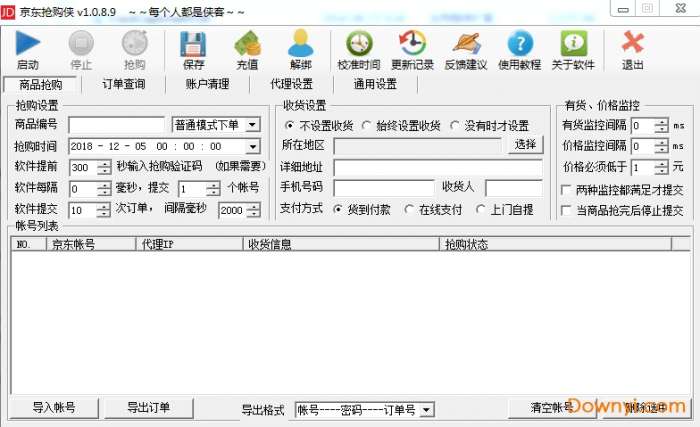Image resolution: width=700 pixels, height=427 pixels.
Task: Click the 停止 stop icon
Action: pyautogui.click(x=81, y=43)
